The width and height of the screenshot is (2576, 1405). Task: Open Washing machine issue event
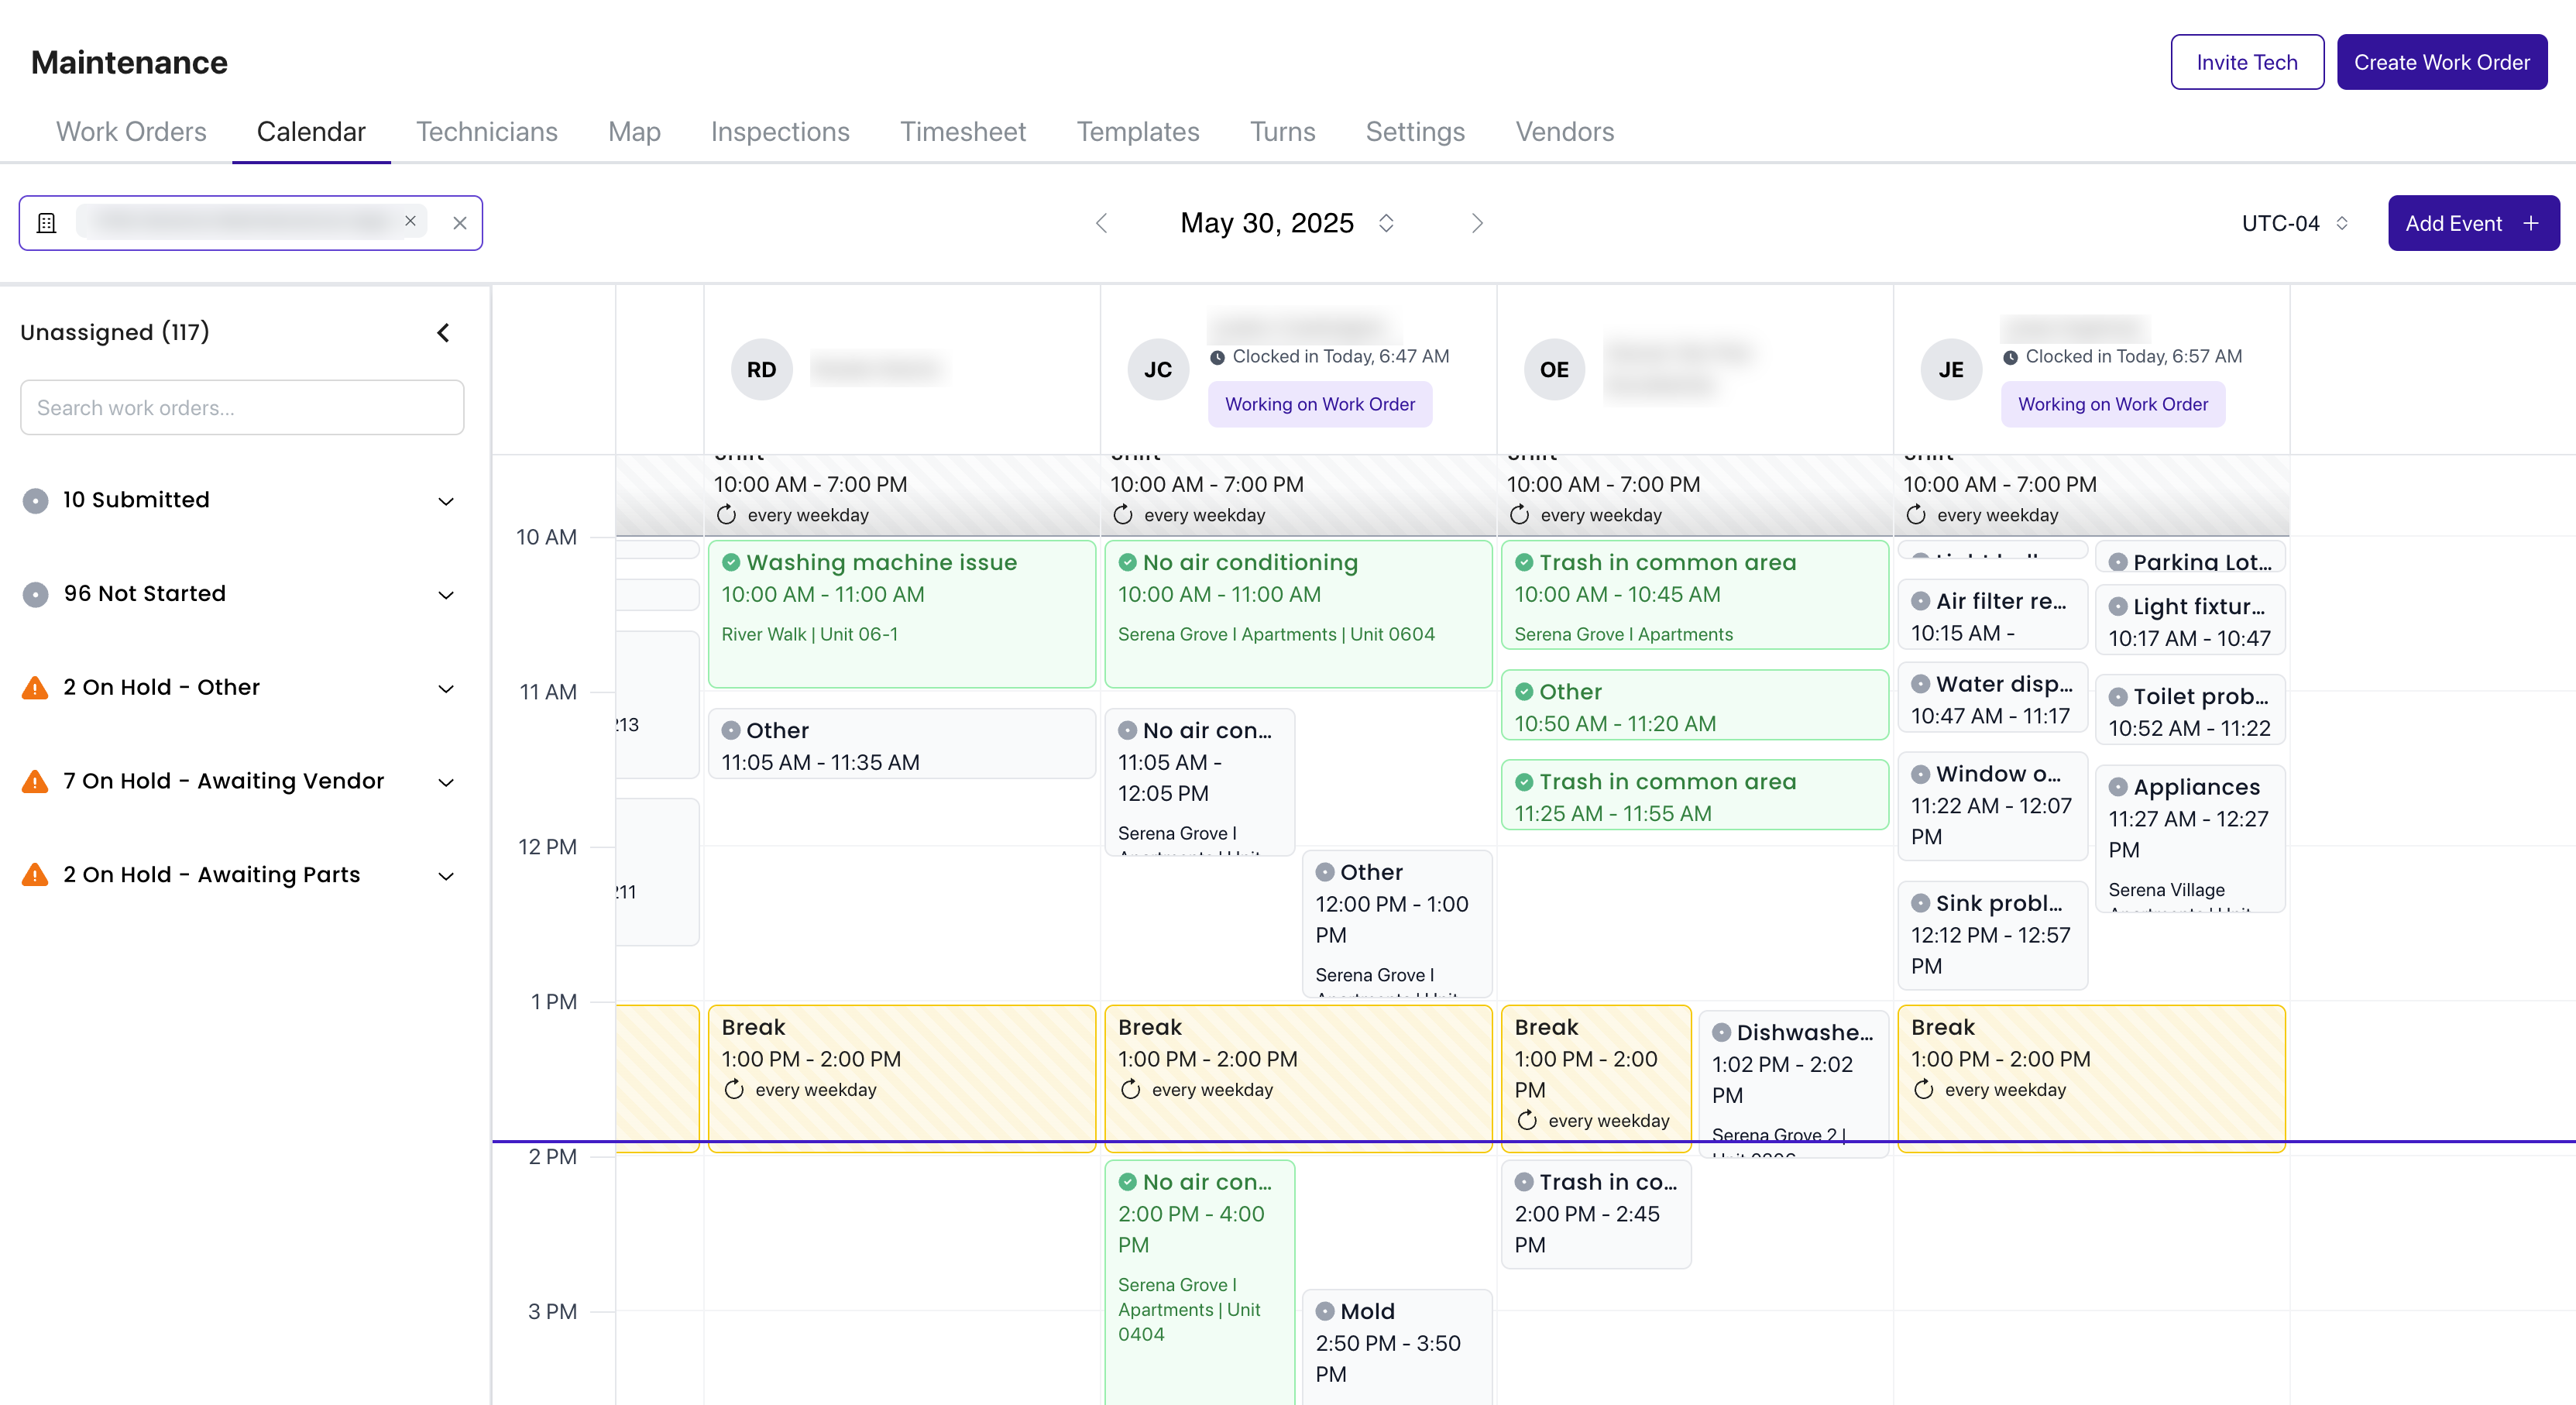(902, 613)
